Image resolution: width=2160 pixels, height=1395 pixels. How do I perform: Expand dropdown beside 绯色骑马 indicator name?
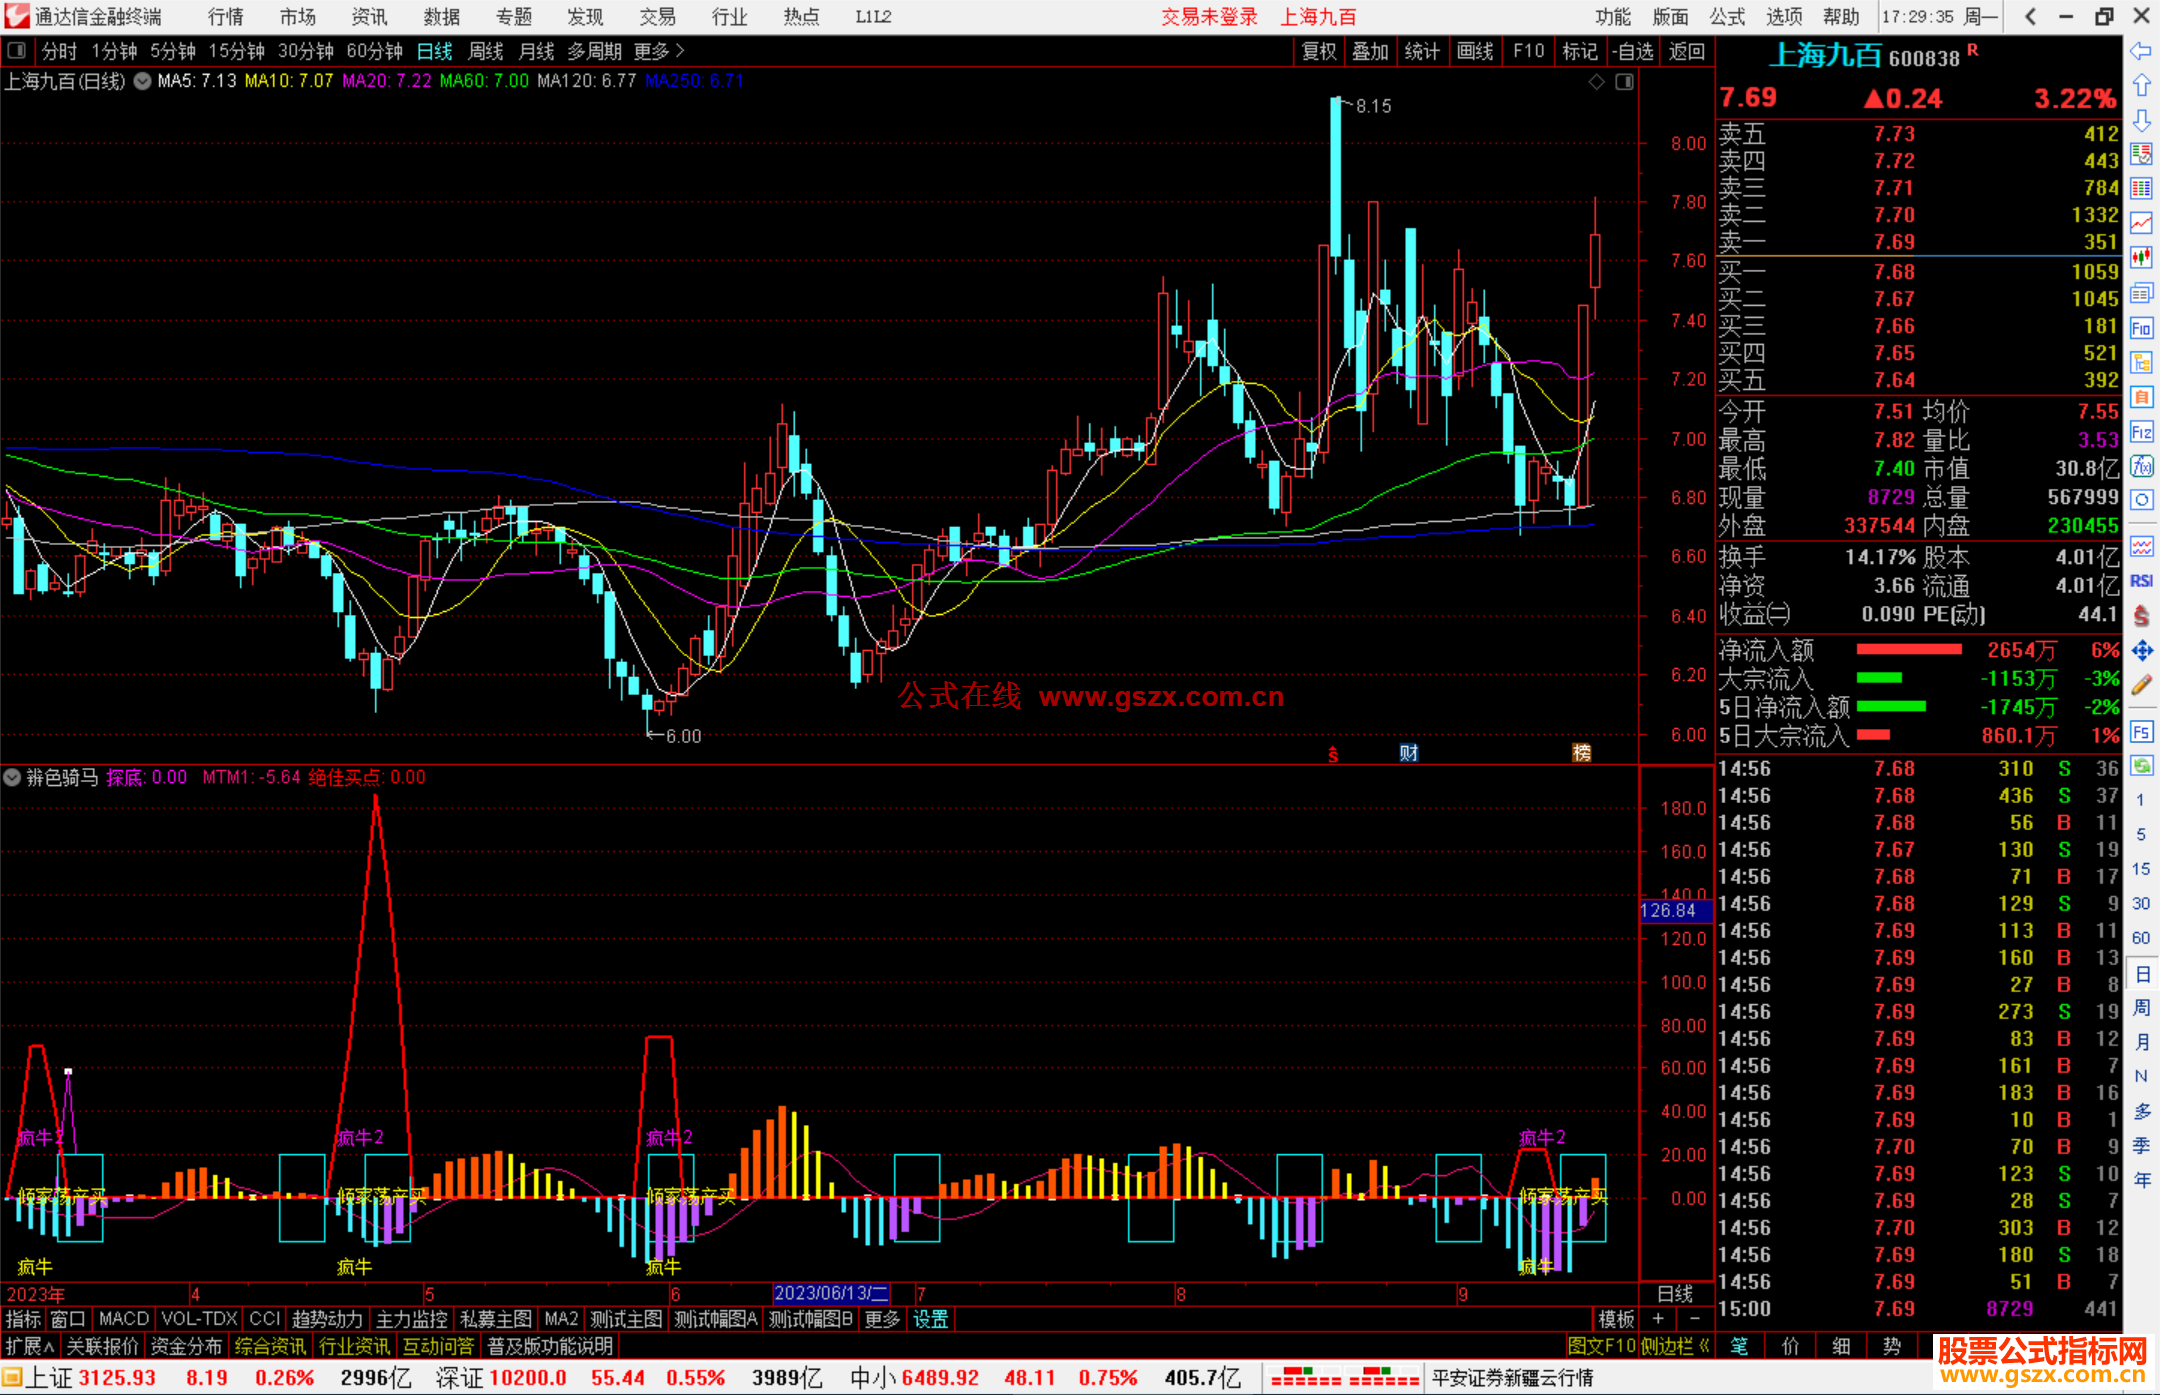click(x=12, y=777)
